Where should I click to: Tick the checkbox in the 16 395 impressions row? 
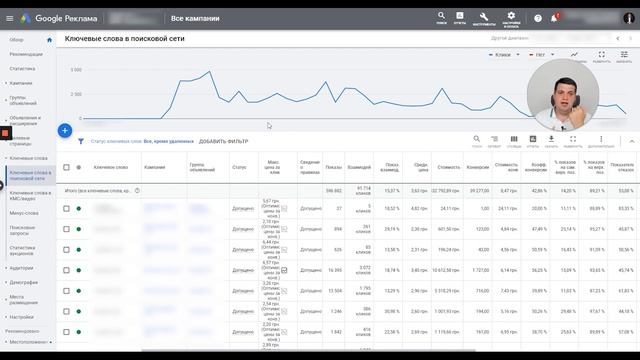[66, 270]
